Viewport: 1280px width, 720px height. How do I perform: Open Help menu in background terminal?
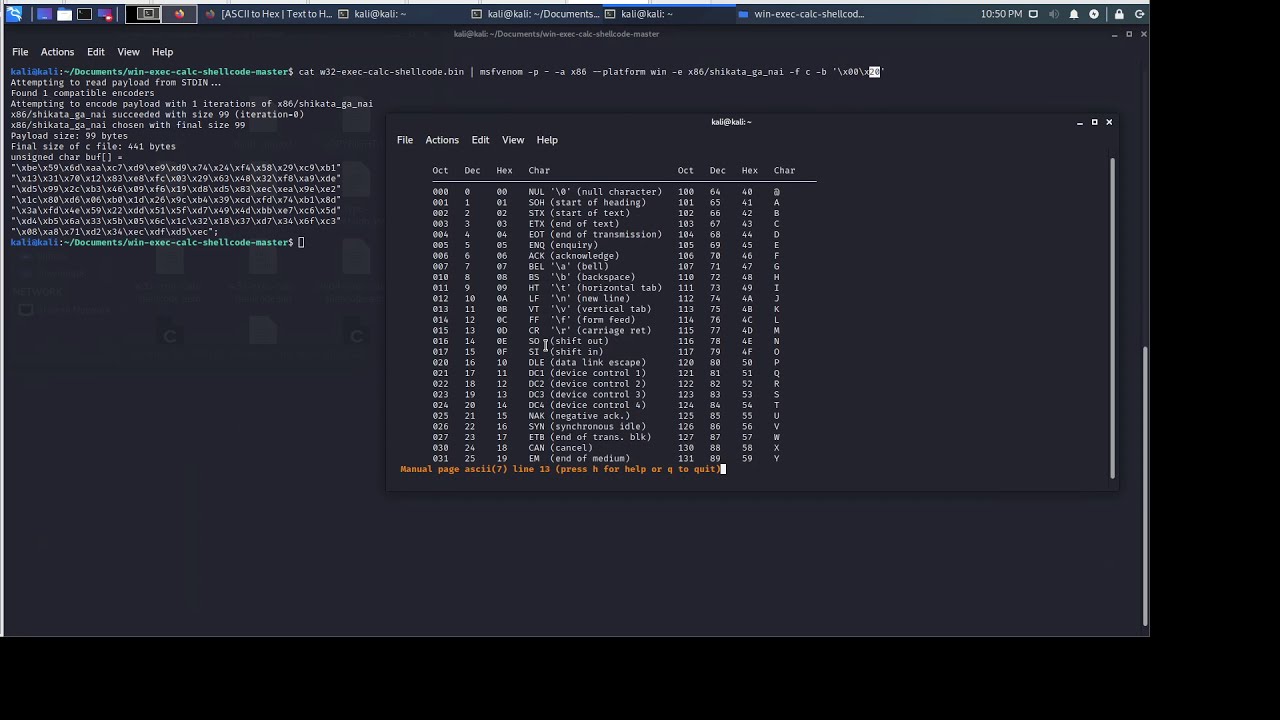[162, 52]
